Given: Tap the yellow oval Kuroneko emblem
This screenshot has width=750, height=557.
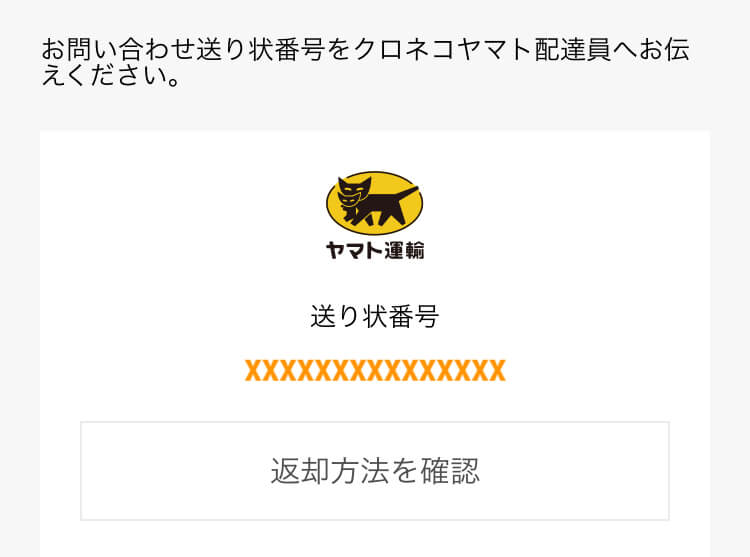Looking at the screenshot, I should [x=375, y=203].
